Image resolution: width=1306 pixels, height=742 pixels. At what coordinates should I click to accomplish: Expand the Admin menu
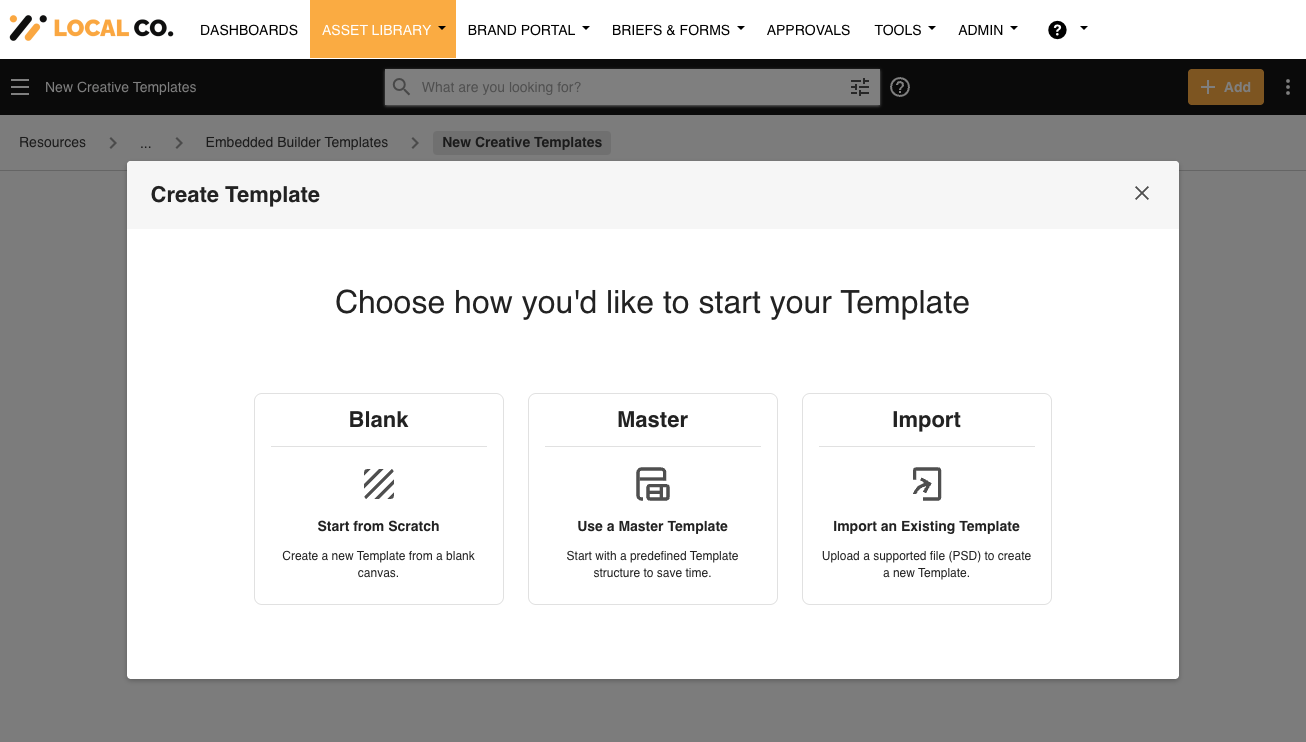coord(988,30)
